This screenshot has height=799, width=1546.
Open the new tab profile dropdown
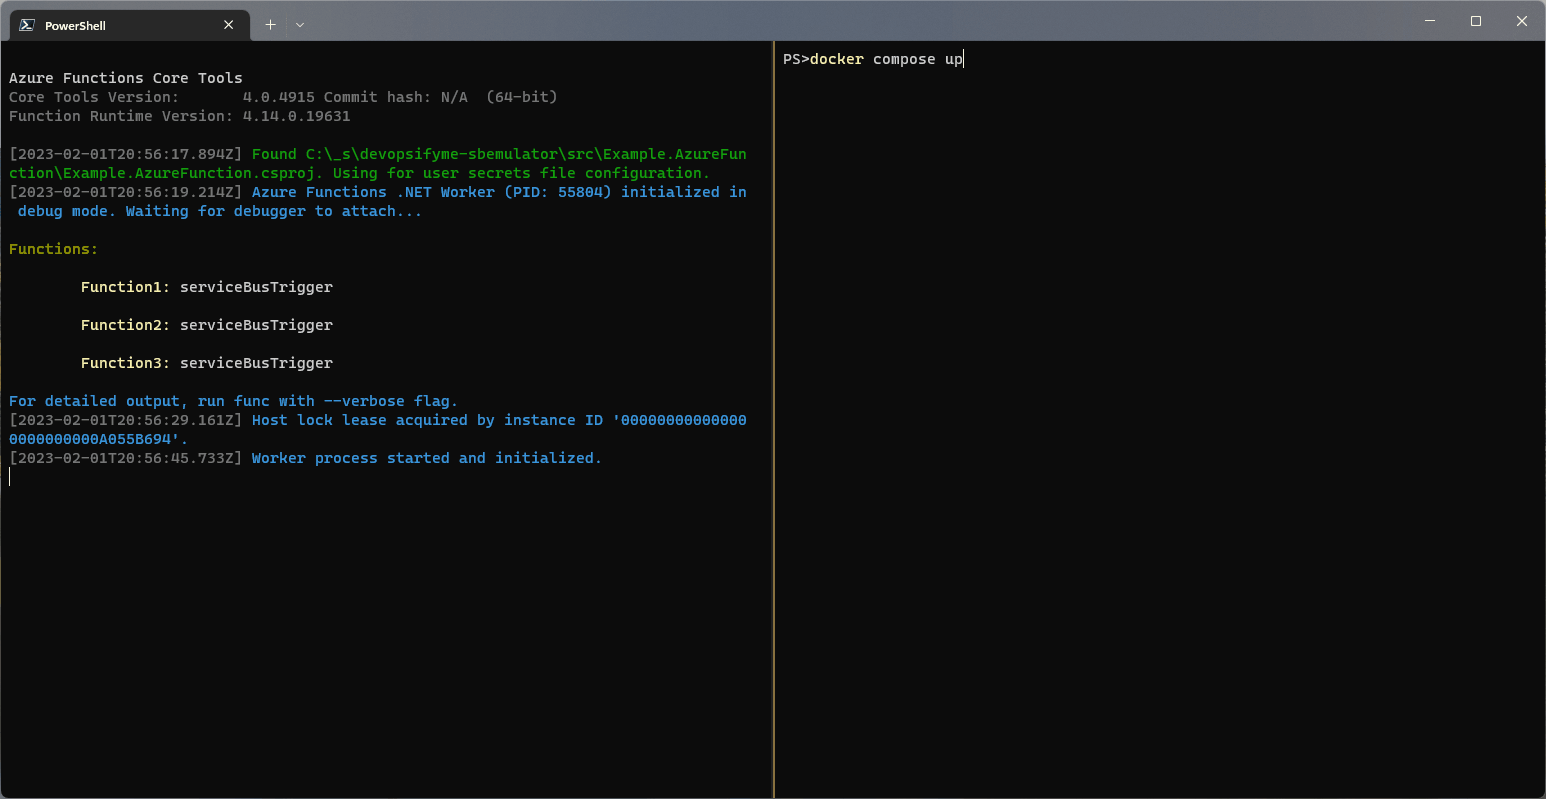click(x=300, y=25)
